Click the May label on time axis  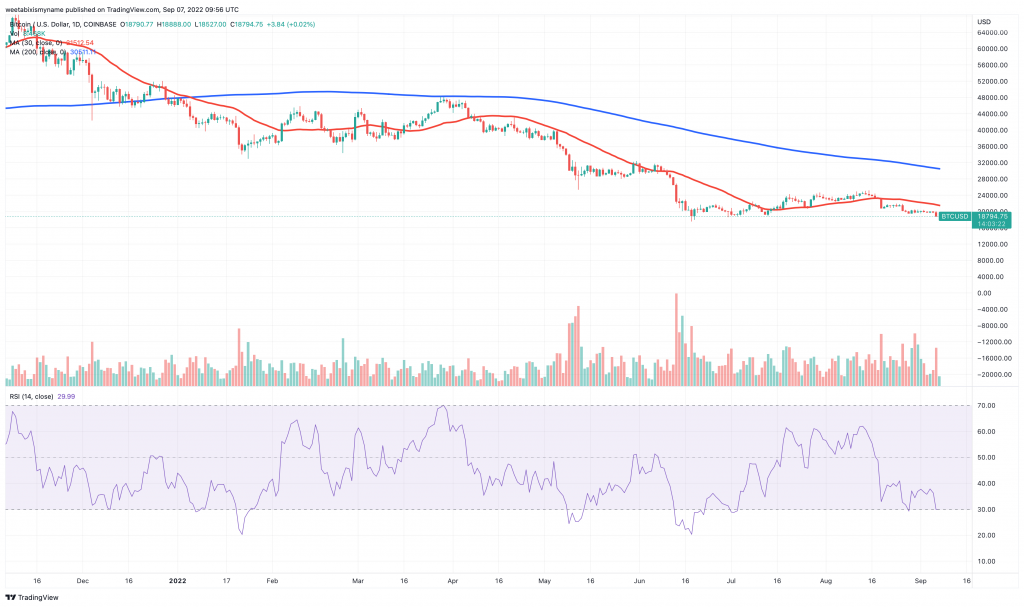pos(545,581)
